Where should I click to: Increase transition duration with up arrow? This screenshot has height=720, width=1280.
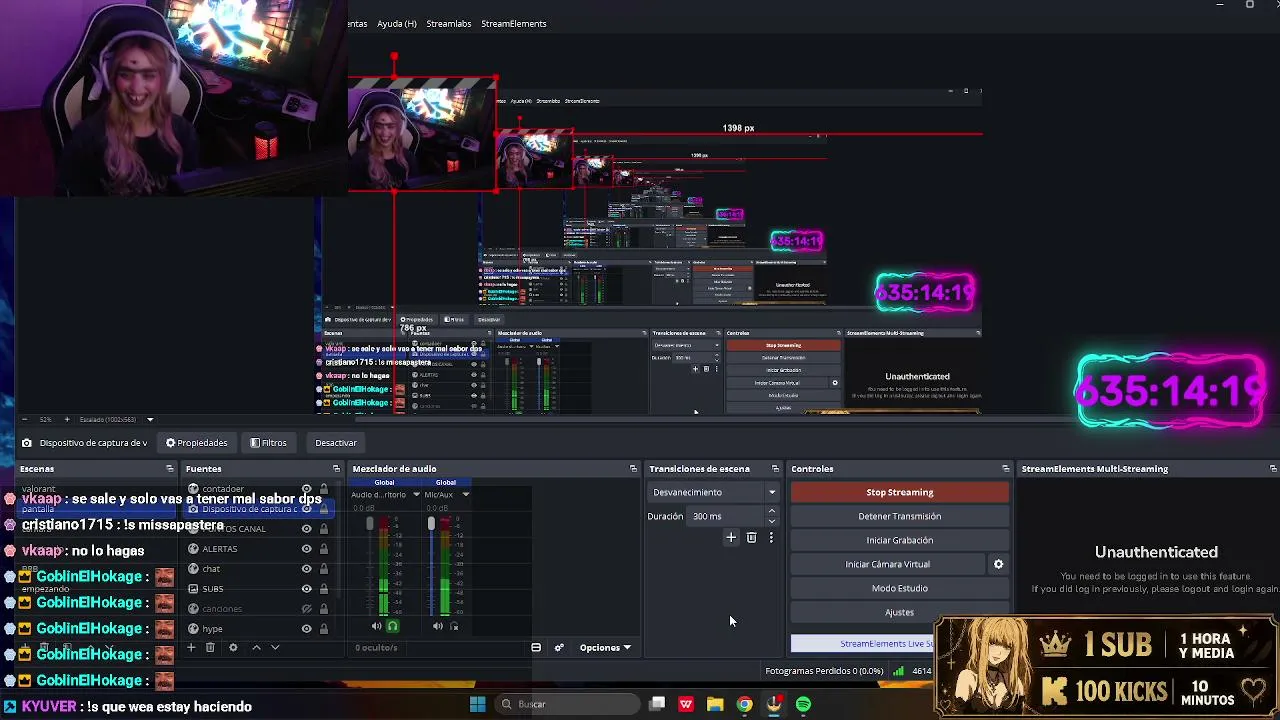click(x=771, y=511)
